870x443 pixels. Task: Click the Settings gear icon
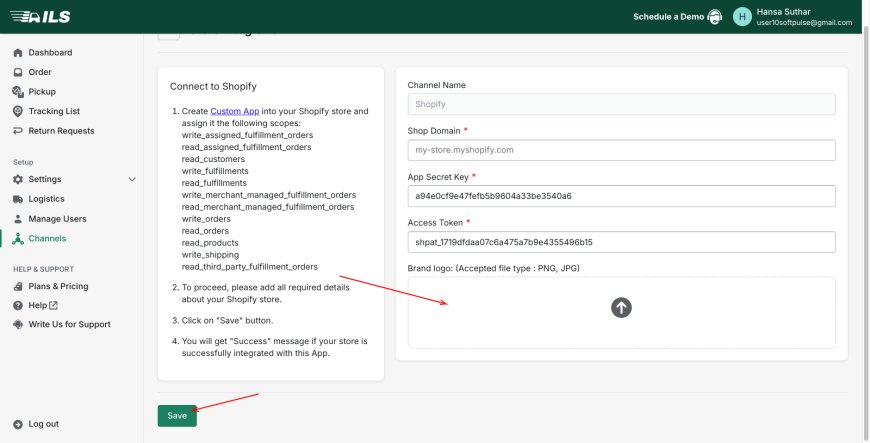[18, 179]
